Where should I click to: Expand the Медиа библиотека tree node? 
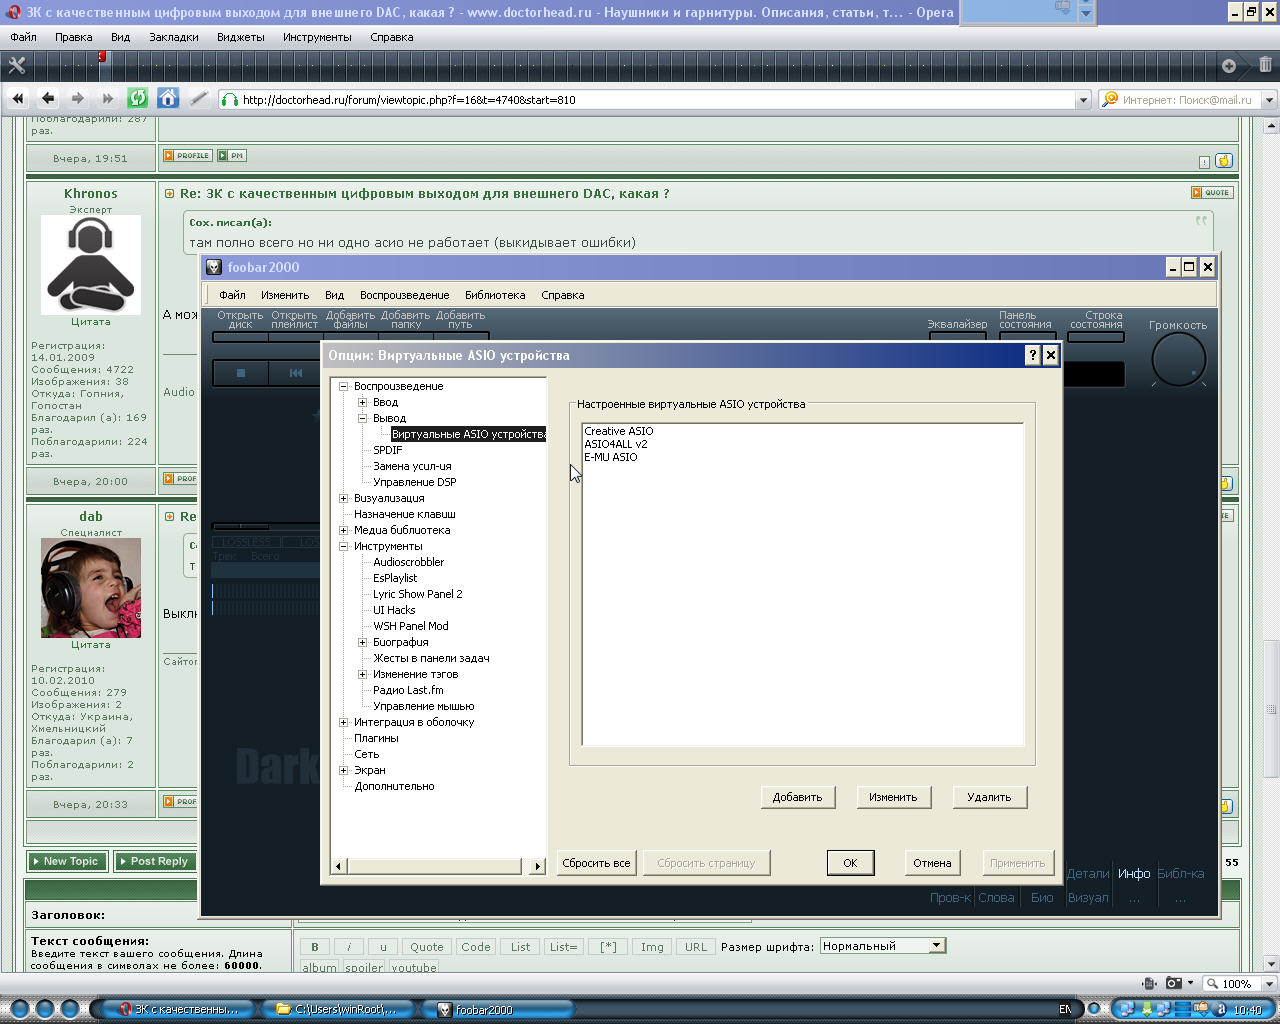(x=343, y=530)
